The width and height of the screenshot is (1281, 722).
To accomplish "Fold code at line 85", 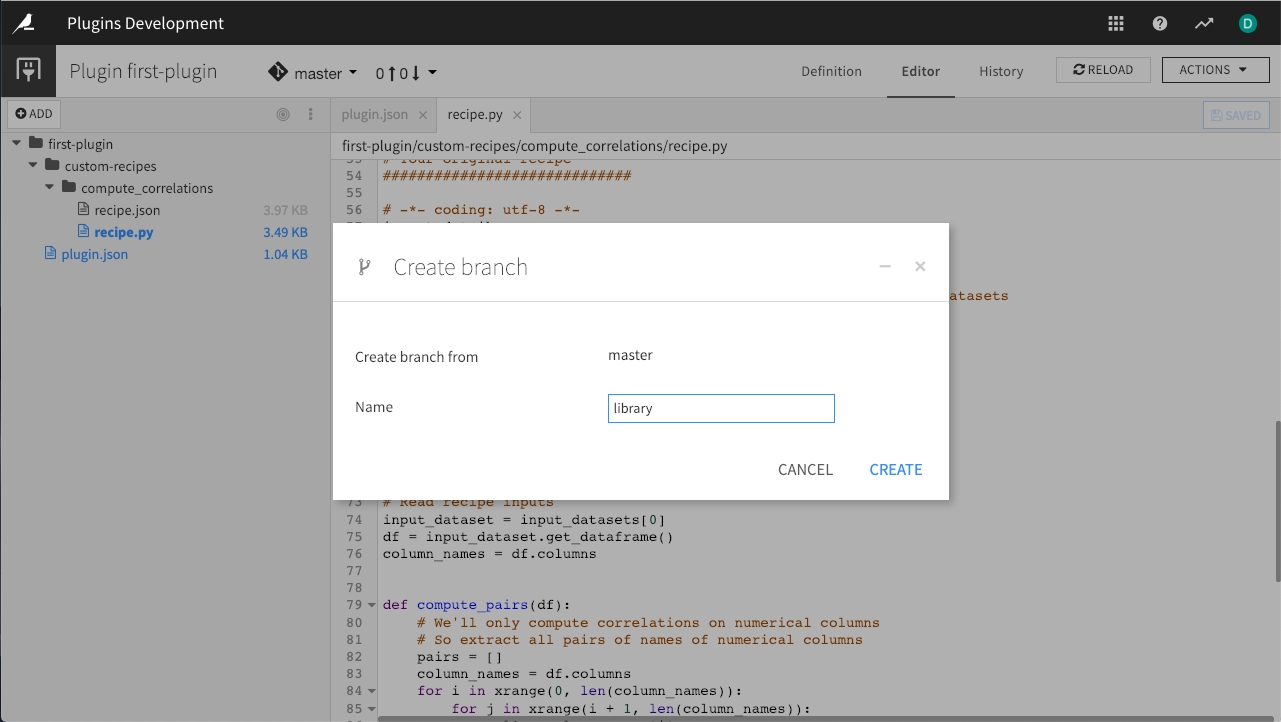I will (372, 709).
